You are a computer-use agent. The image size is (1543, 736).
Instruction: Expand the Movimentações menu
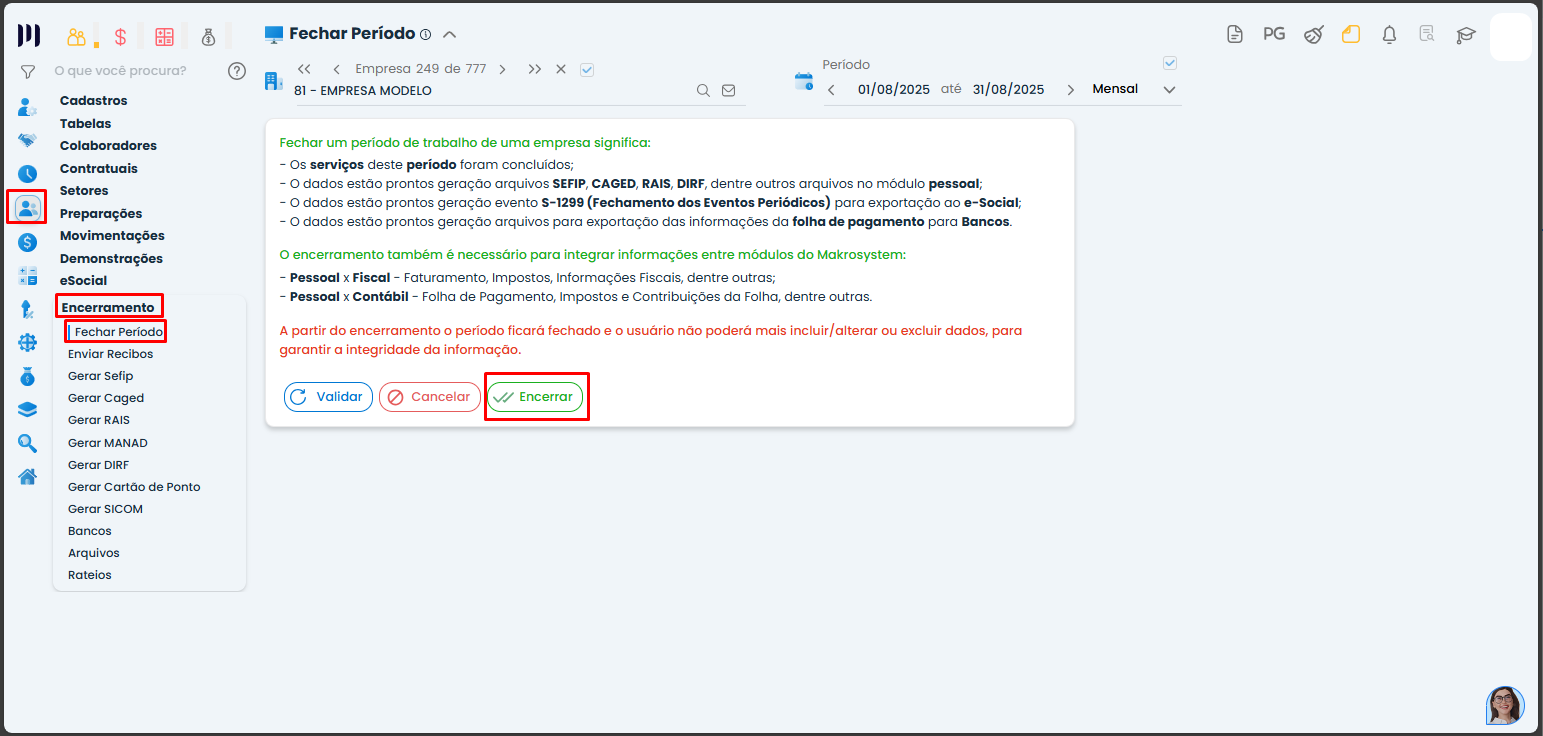[x=112, y=235]
